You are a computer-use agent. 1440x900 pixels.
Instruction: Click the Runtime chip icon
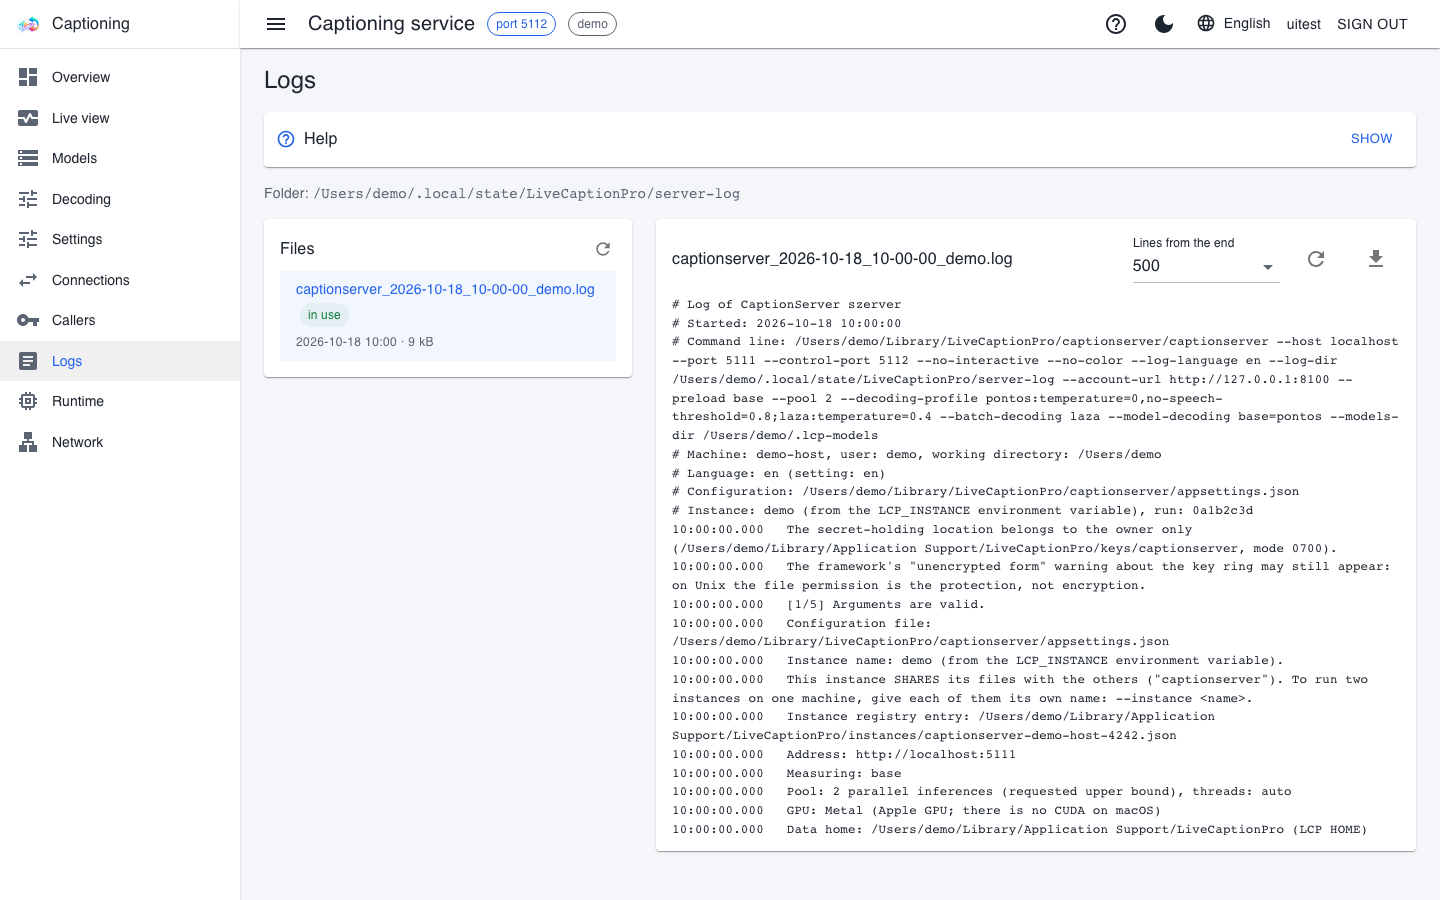pyautogui.click(x=28, y=401)
